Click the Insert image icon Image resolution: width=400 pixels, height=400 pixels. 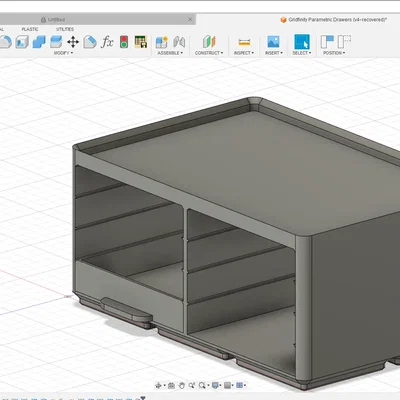[x=273, y=42]
